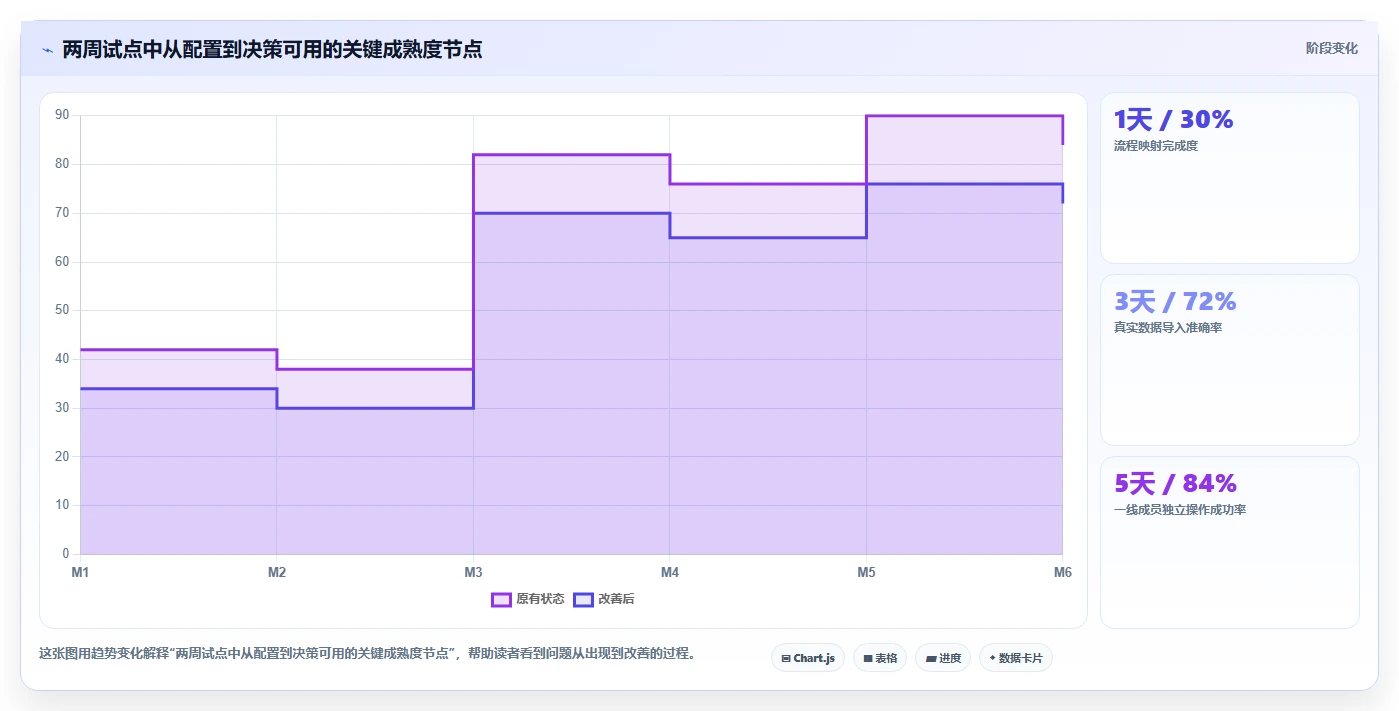The image size is (1399, 711).
Task: Click the 一线成员独立操作成功率 caption
Action: coord(1180,510)
